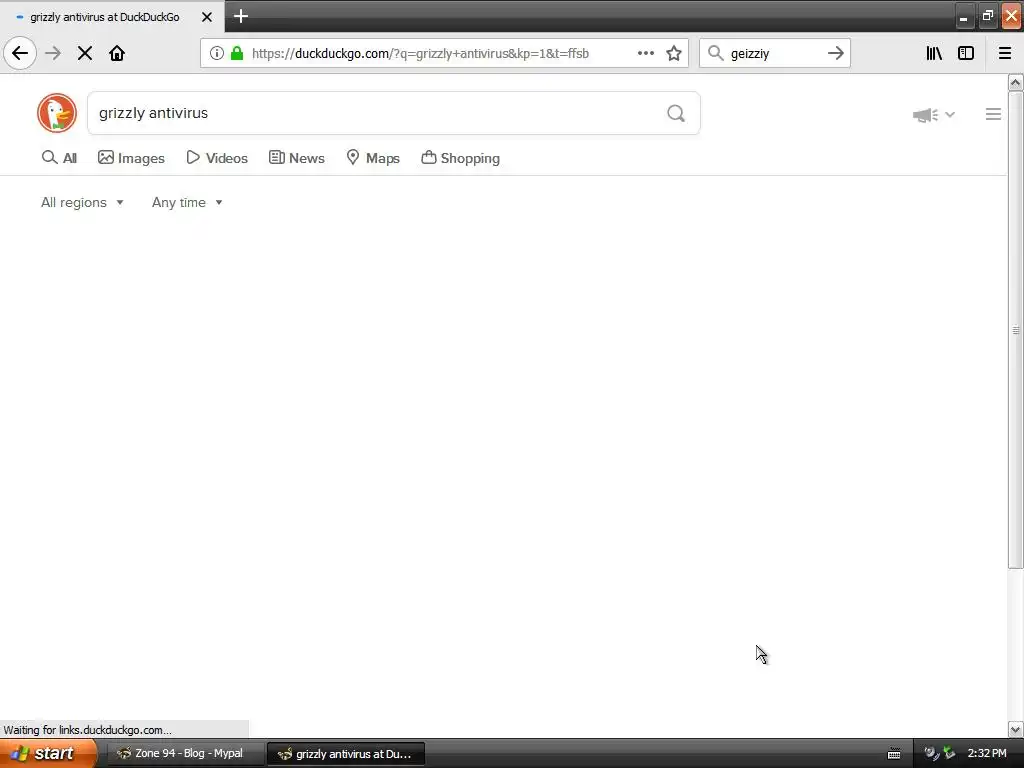Switch to Images results tab
1024x768 pixels.
131,158
